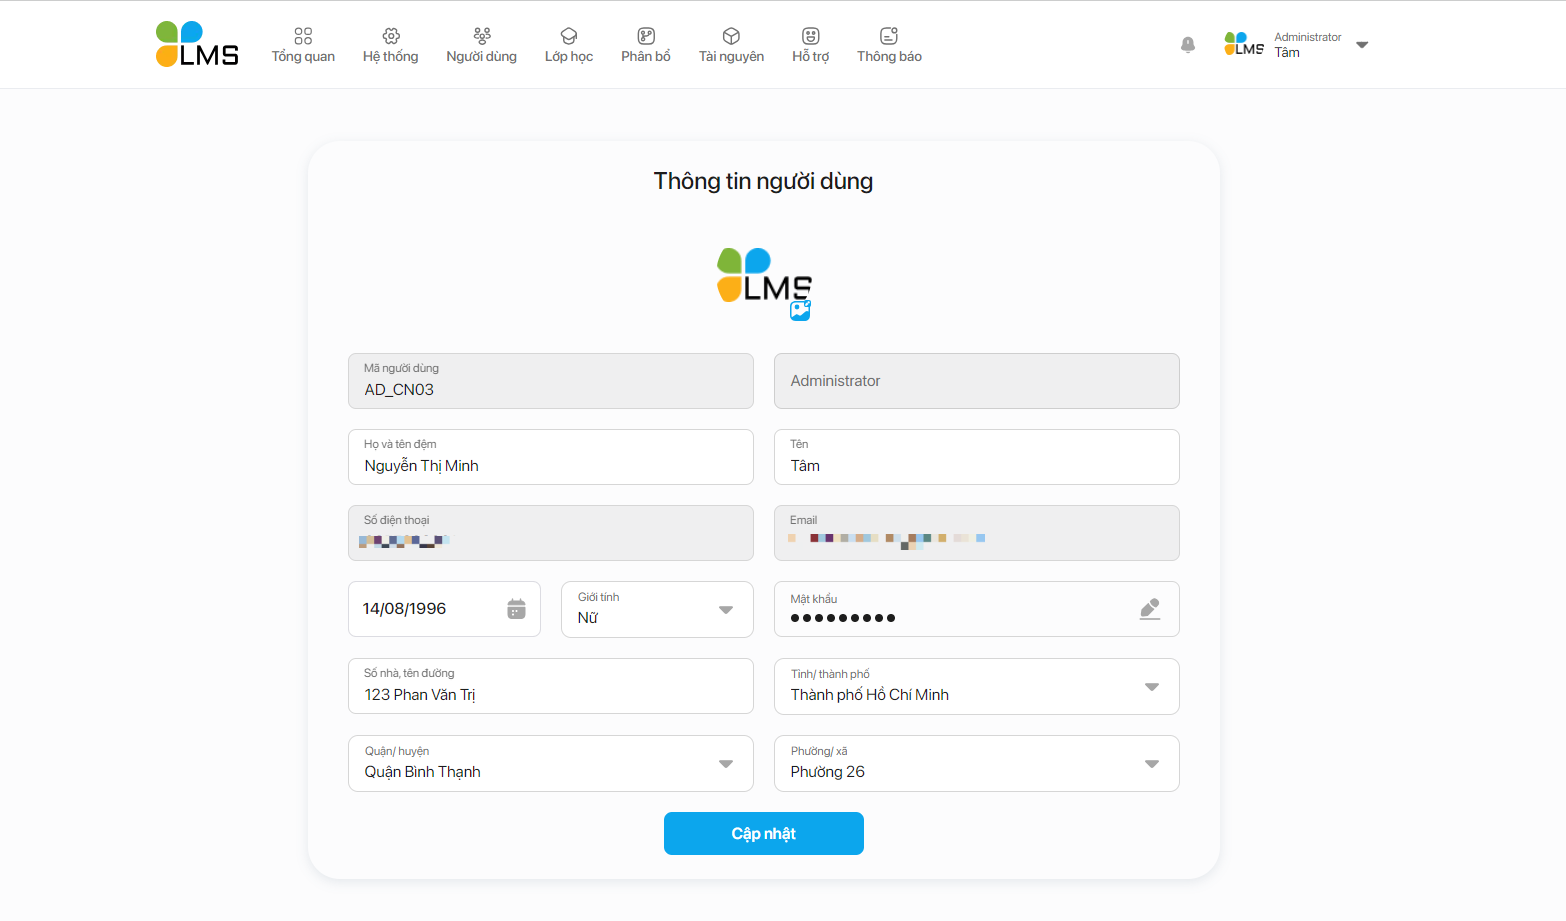
Task: Open the Phường/xã dropdown
Action: pyautogui.click(x=1152, y=764)
